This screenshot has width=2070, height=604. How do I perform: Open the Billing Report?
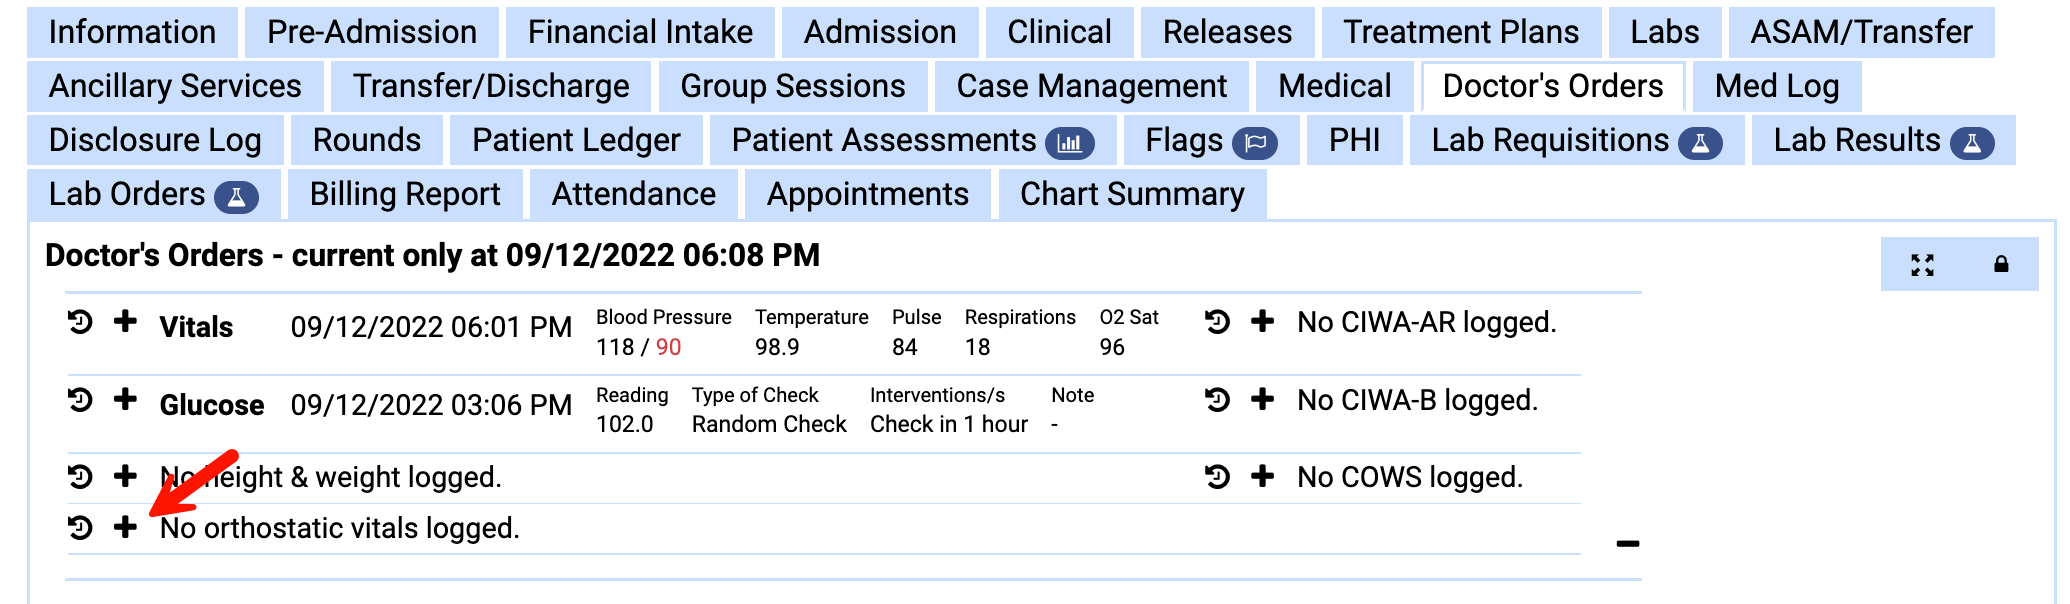tap(404, 193)
